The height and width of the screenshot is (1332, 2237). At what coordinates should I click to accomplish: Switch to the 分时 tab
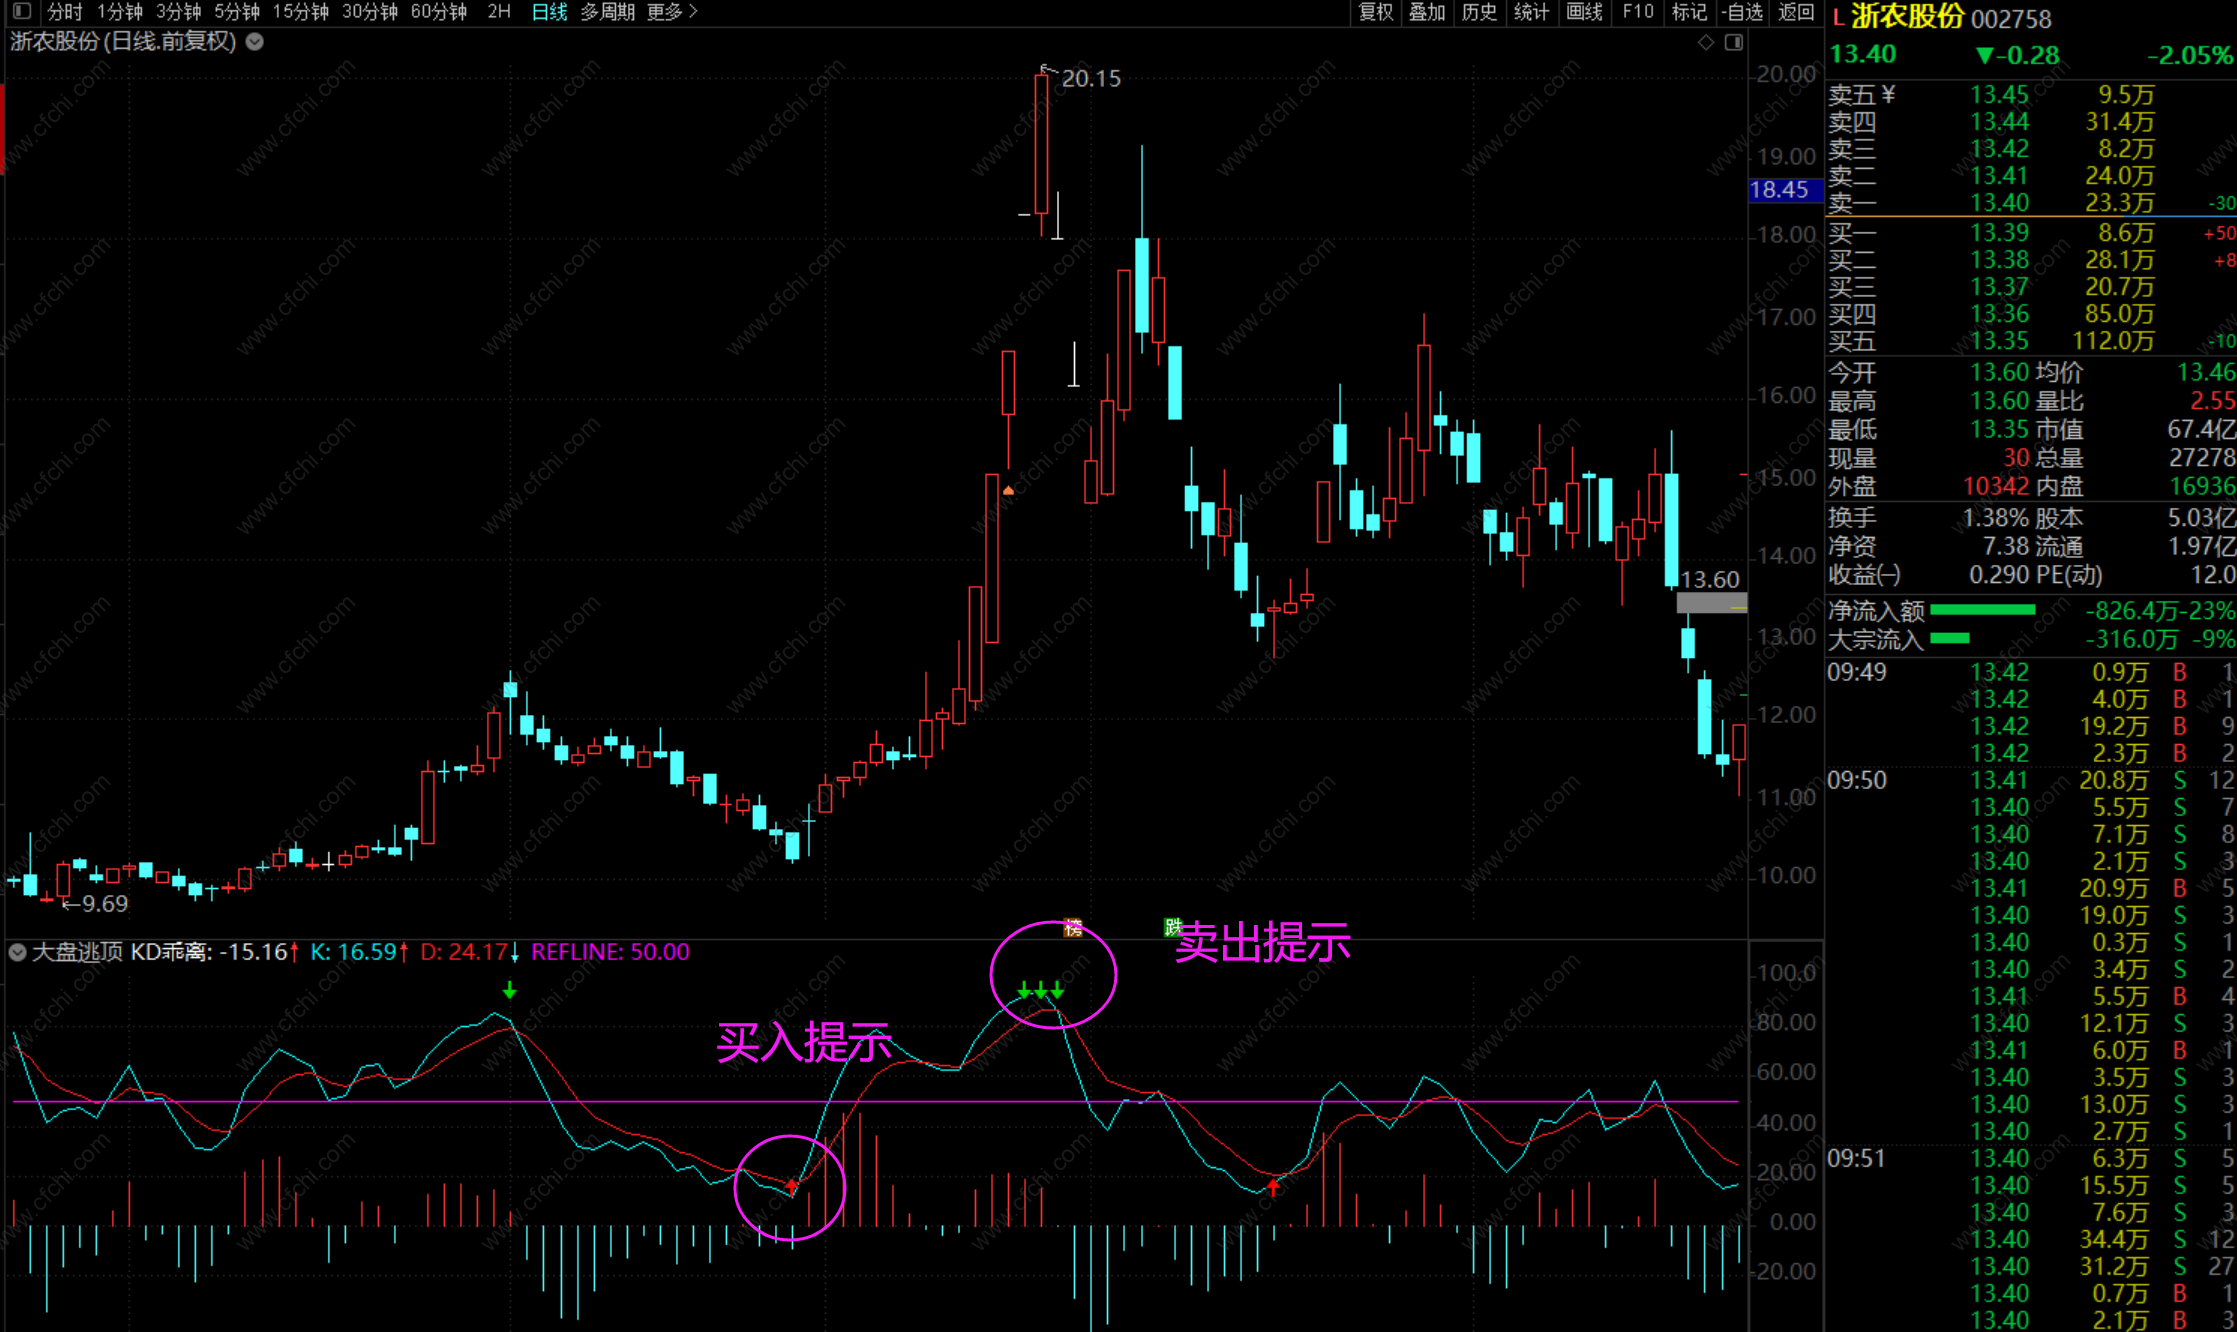(65, 12)
